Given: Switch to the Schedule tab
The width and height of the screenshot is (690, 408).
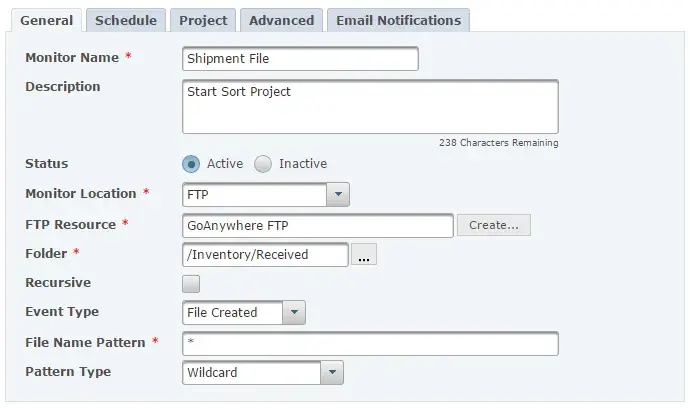Looking at the screenshot, I should [x=125, y=20].
